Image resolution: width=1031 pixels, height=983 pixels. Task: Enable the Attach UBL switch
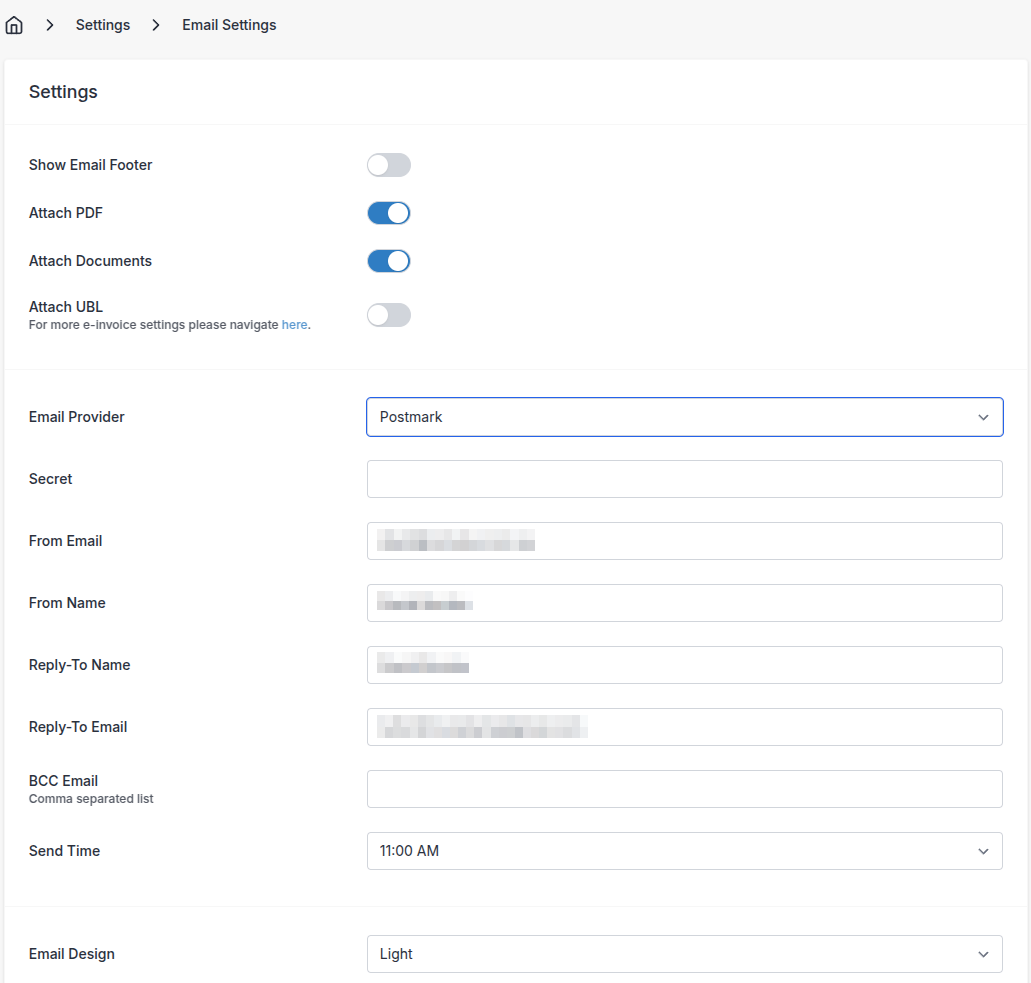coord(389,315)
